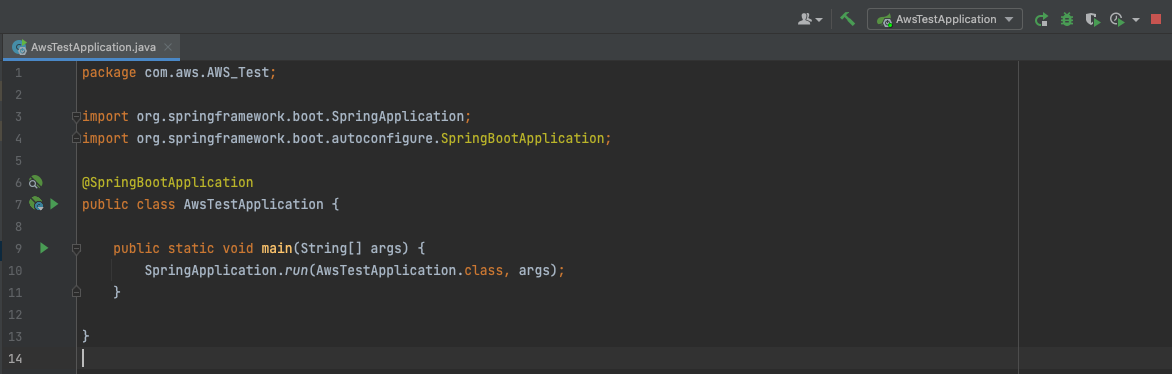1172x374 pixels.
Task: Open the AwsTestApplication run configuration dropdown
Action: [x=944, y=19]
